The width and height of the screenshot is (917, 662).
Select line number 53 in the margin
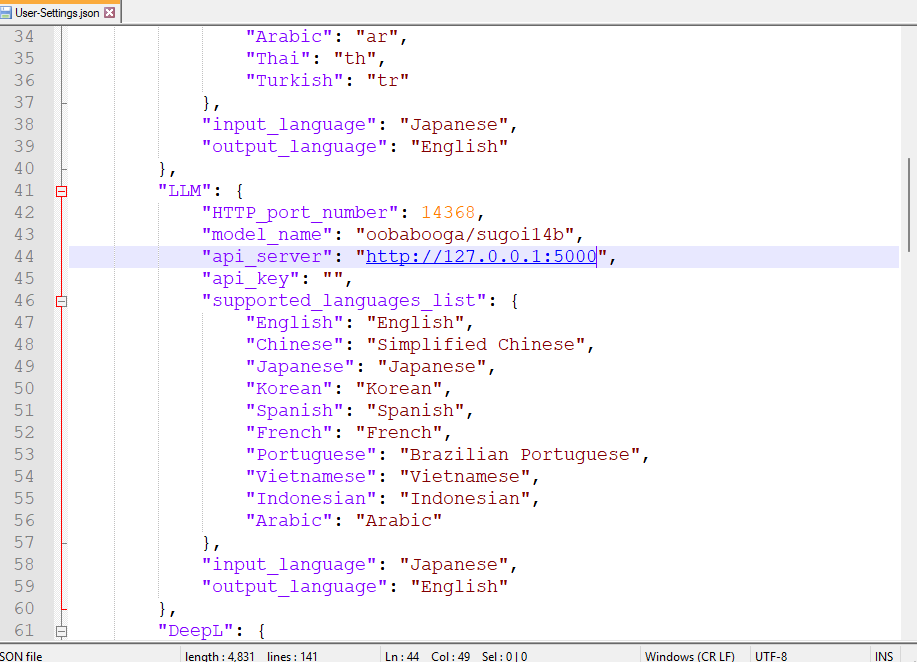(x=25, y=454)
